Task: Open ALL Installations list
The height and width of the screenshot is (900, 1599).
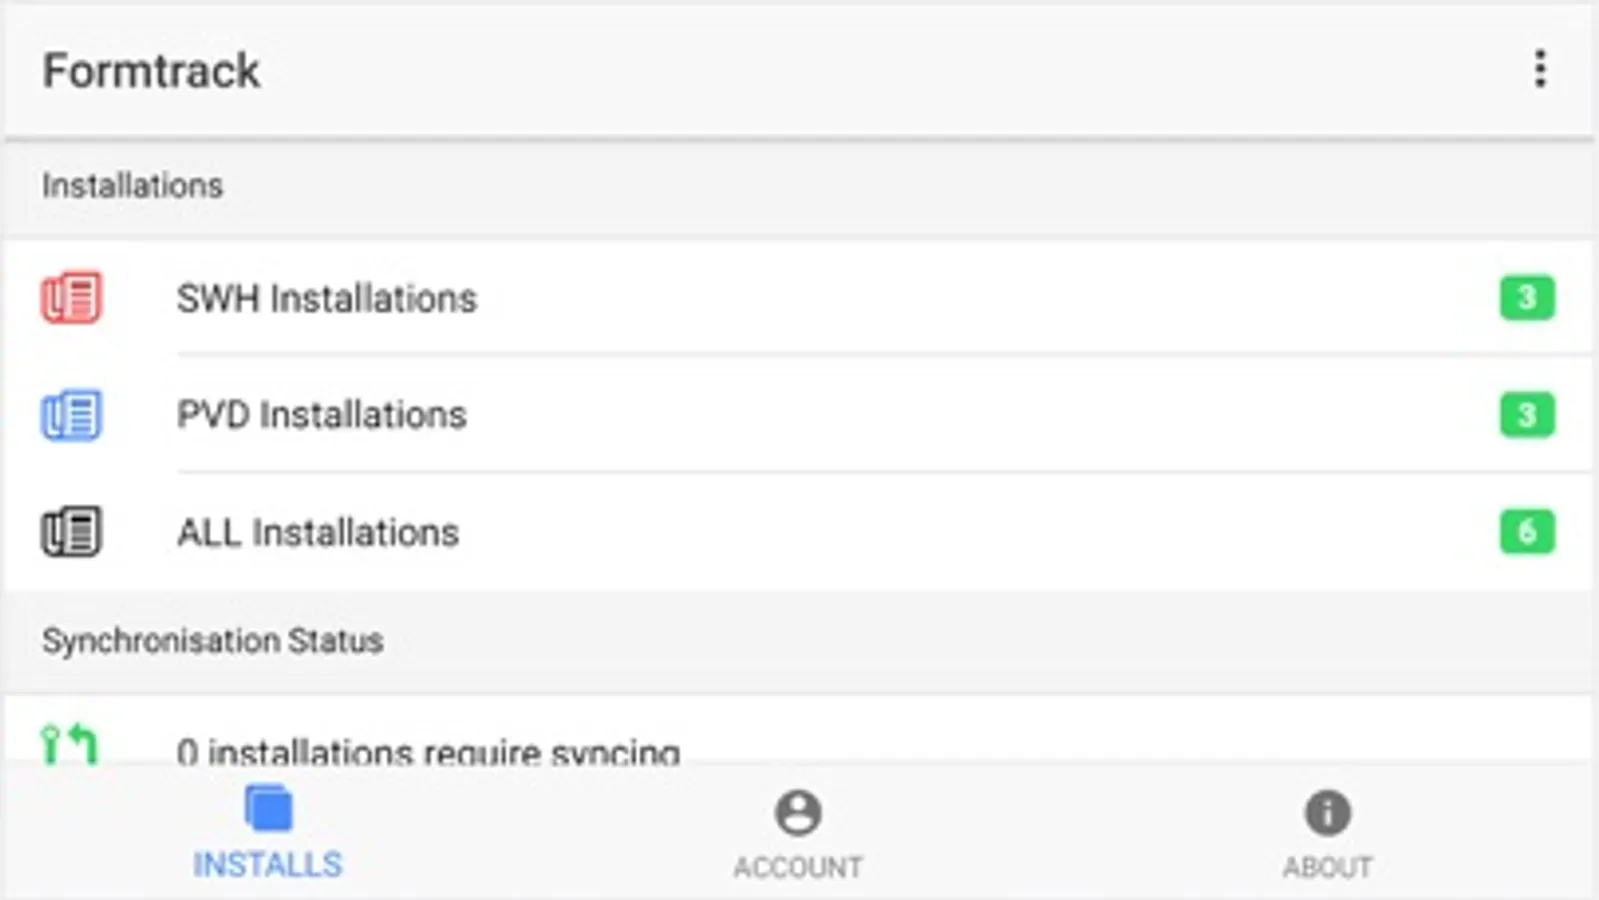Action: (318, 532)
